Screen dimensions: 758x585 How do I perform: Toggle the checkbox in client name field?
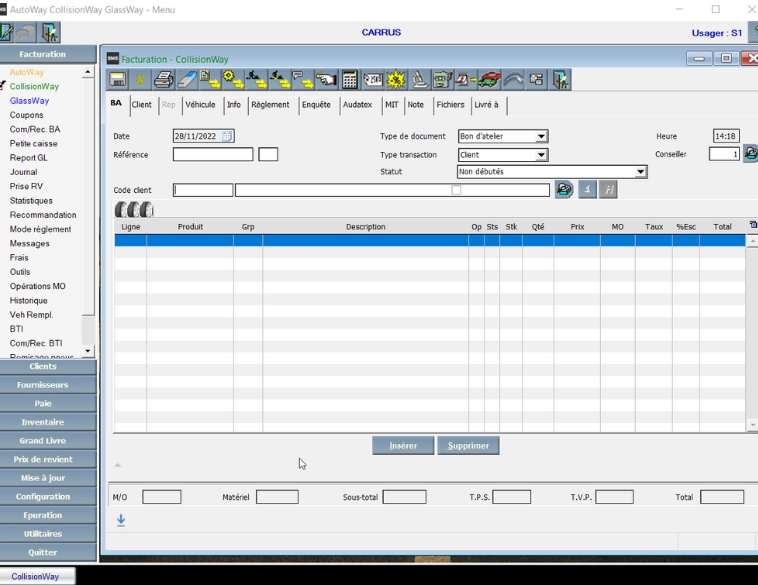[456, 190]
